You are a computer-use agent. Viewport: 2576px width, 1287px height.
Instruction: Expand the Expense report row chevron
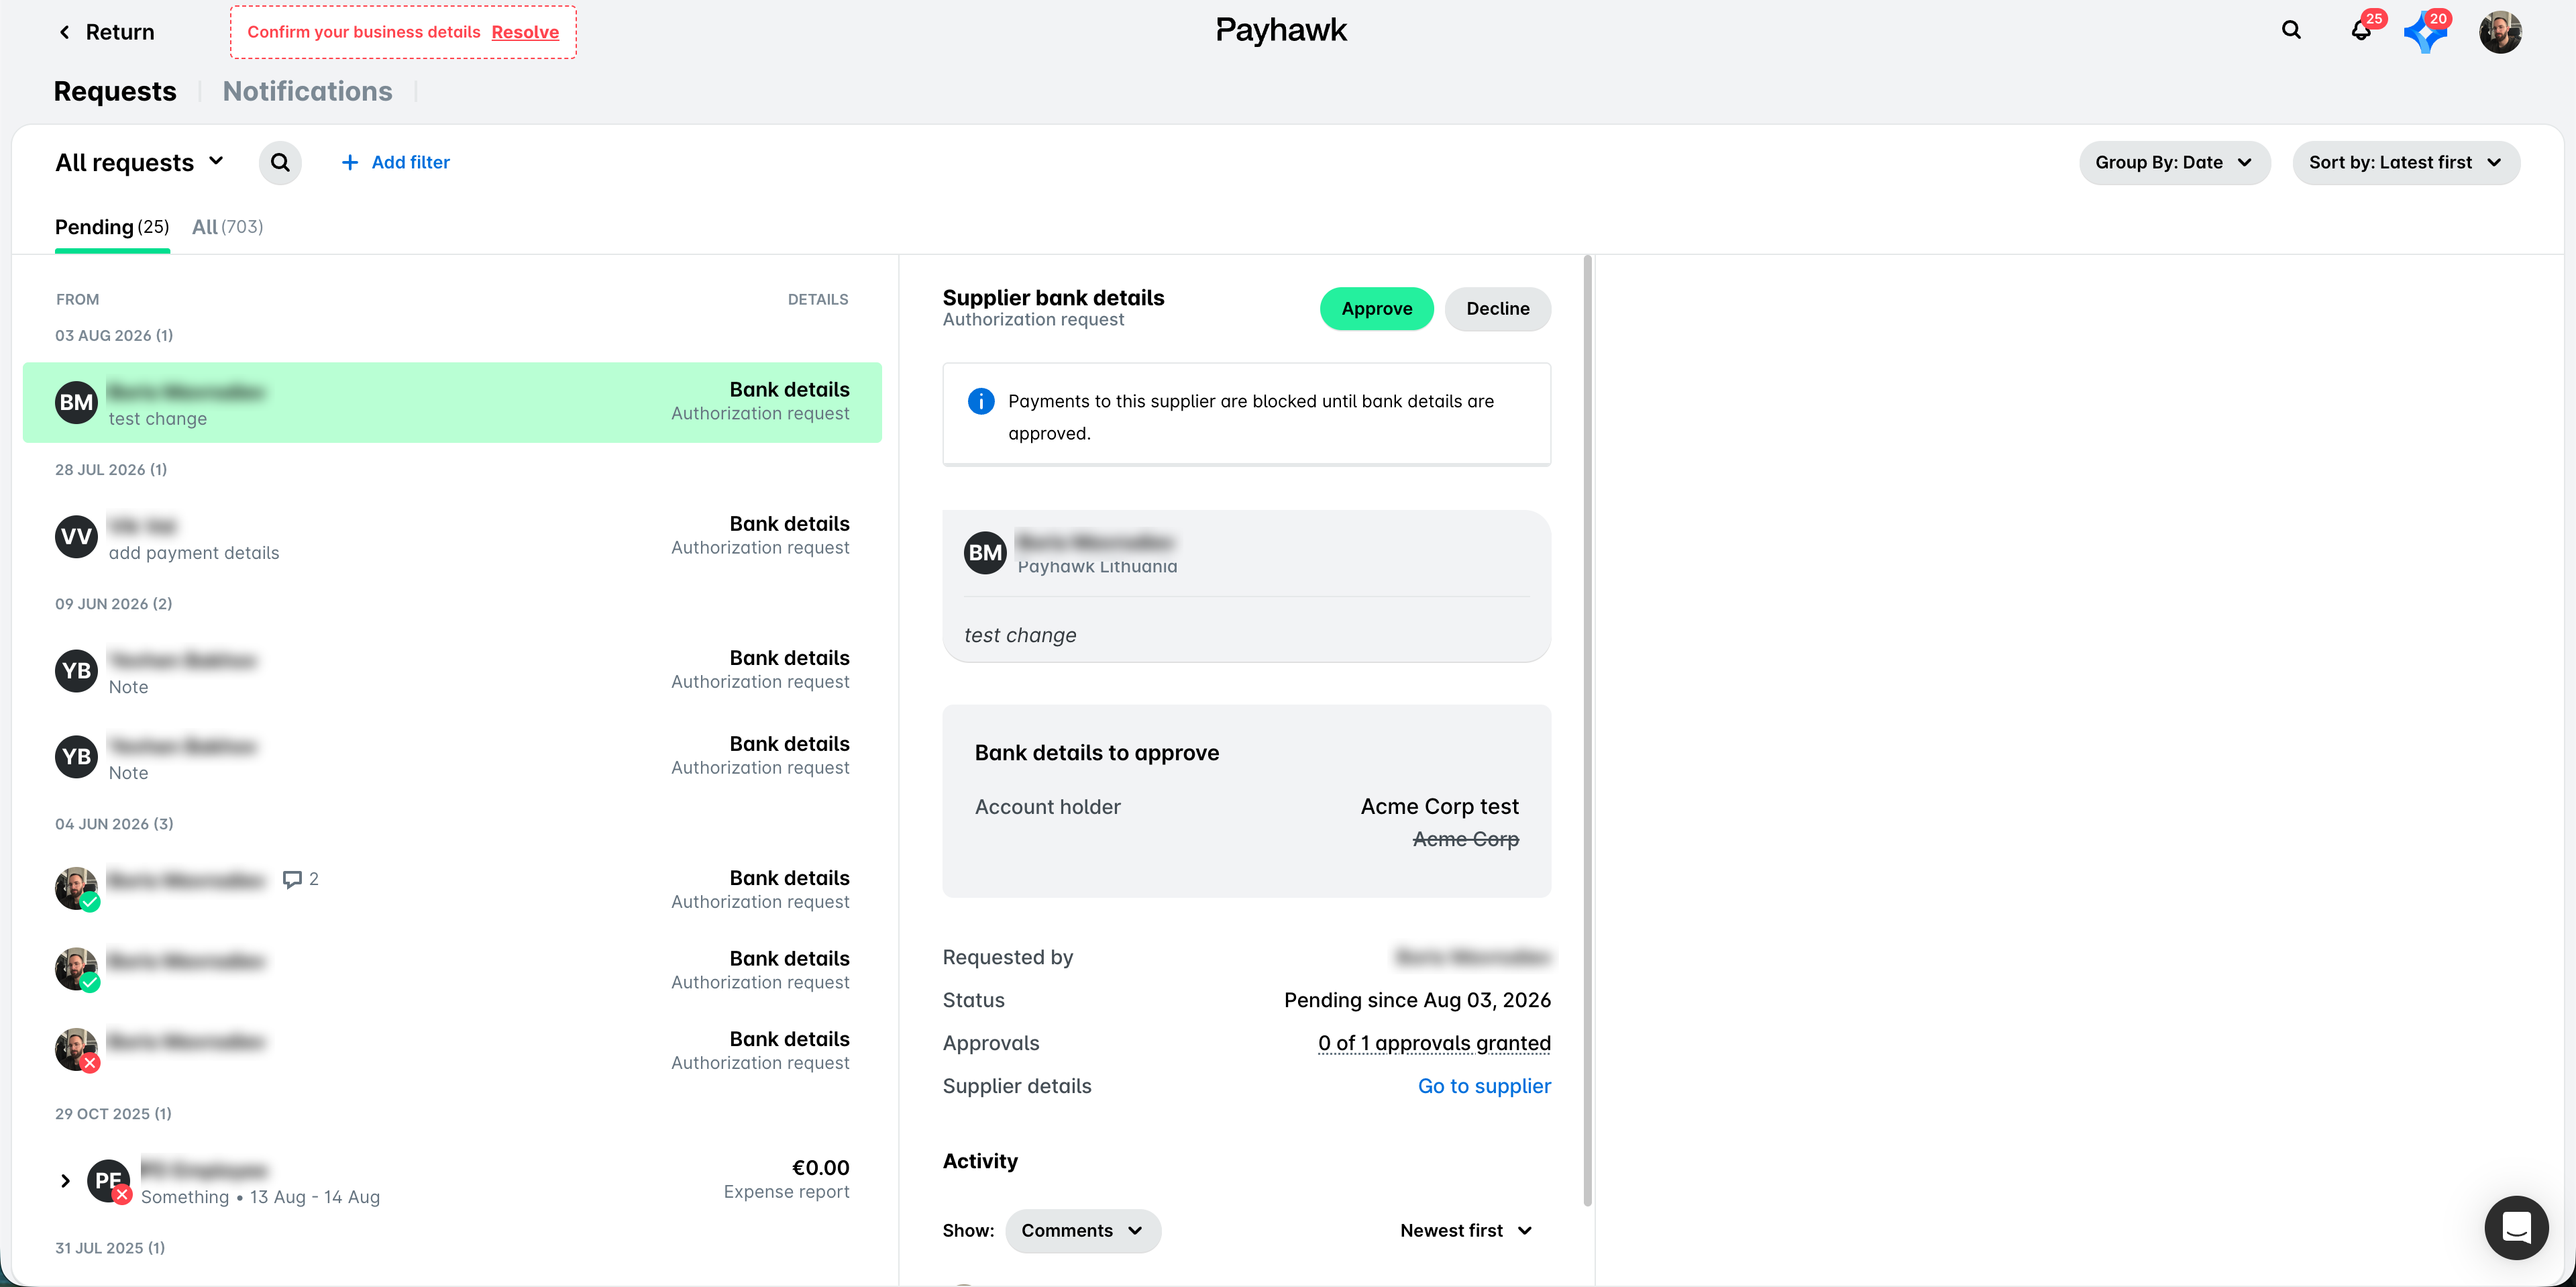65,1181
